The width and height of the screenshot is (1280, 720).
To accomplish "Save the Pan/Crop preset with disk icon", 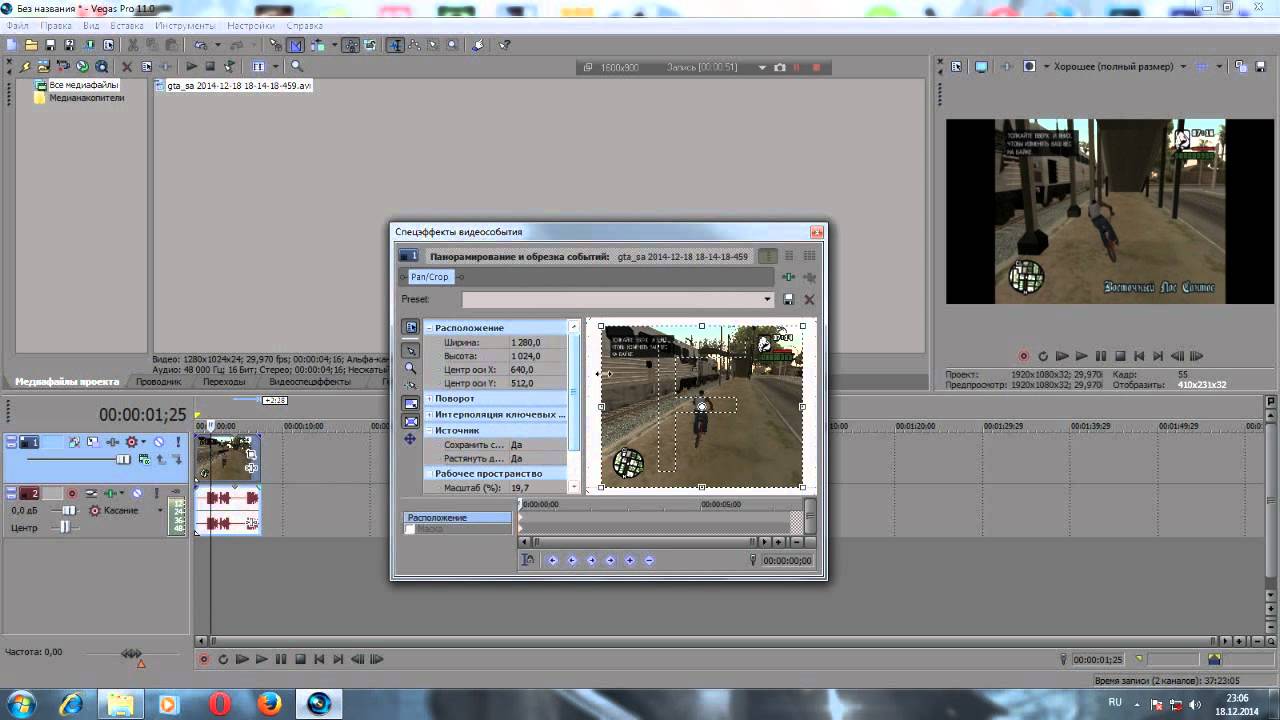I will coord(788,299).
